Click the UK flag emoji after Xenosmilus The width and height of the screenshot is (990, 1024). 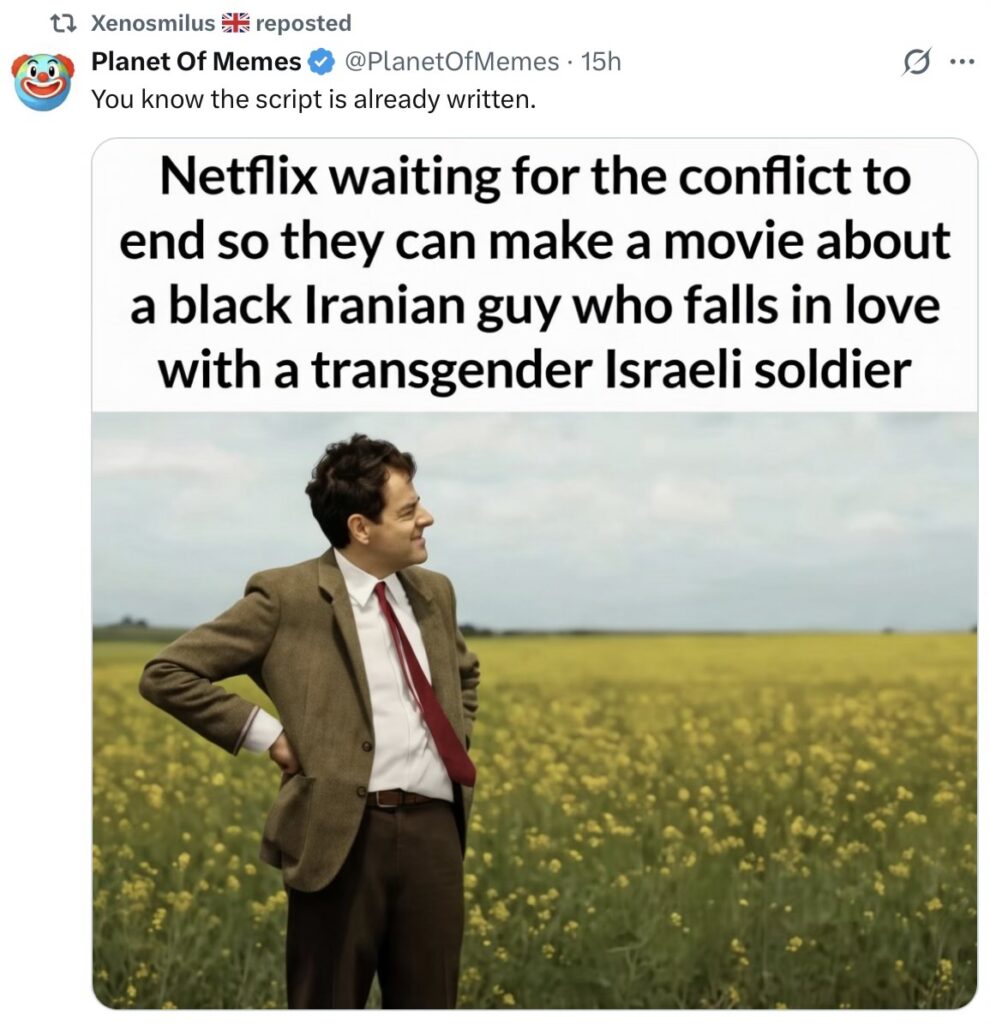coord(235,23)
